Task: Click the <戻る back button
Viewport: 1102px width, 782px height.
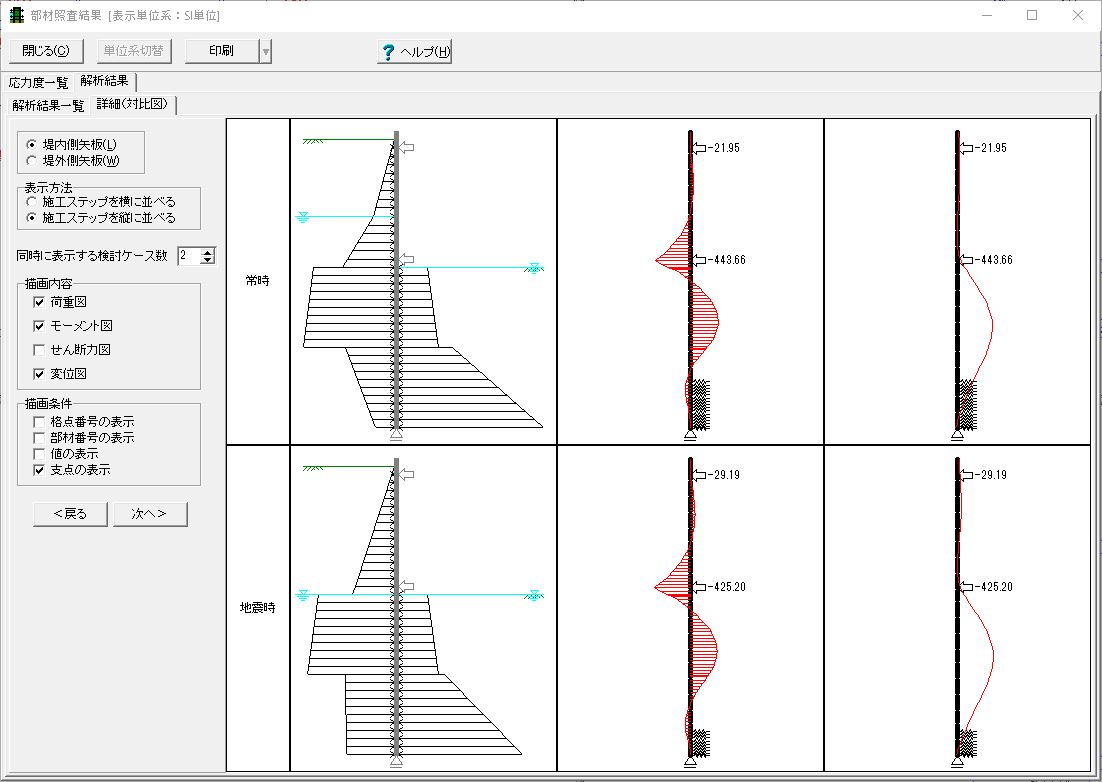Action: (70, 514)
